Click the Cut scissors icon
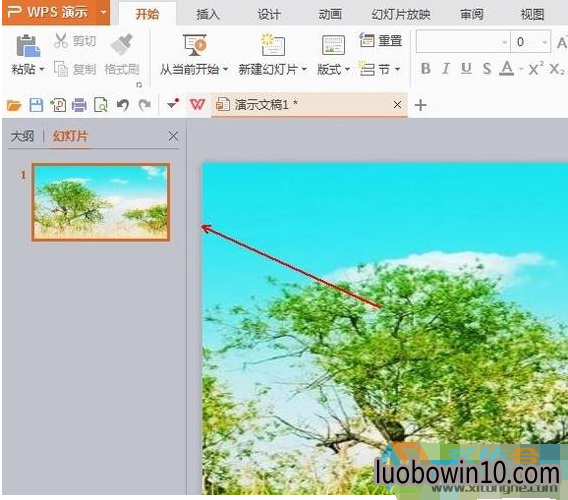Viewport: 568px width, 500px height. [x=61, y=41]
